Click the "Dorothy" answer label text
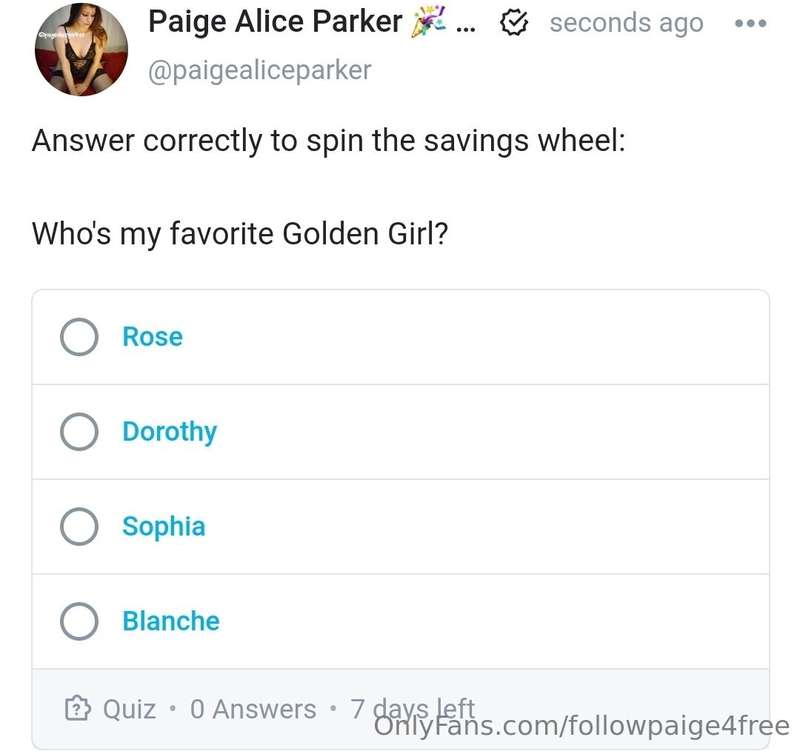 coord(170,433)
